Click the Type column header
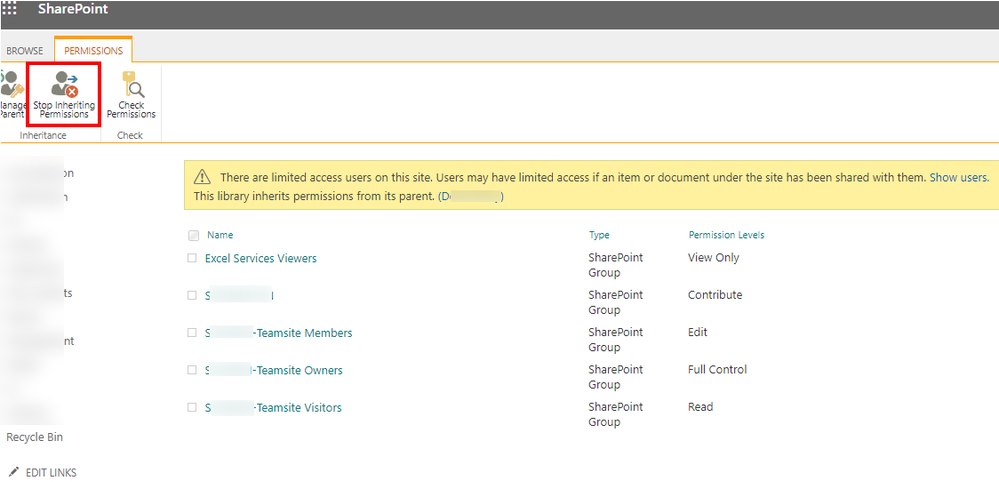This screenshot has height=482, width=999. click(x=599, y=235)
